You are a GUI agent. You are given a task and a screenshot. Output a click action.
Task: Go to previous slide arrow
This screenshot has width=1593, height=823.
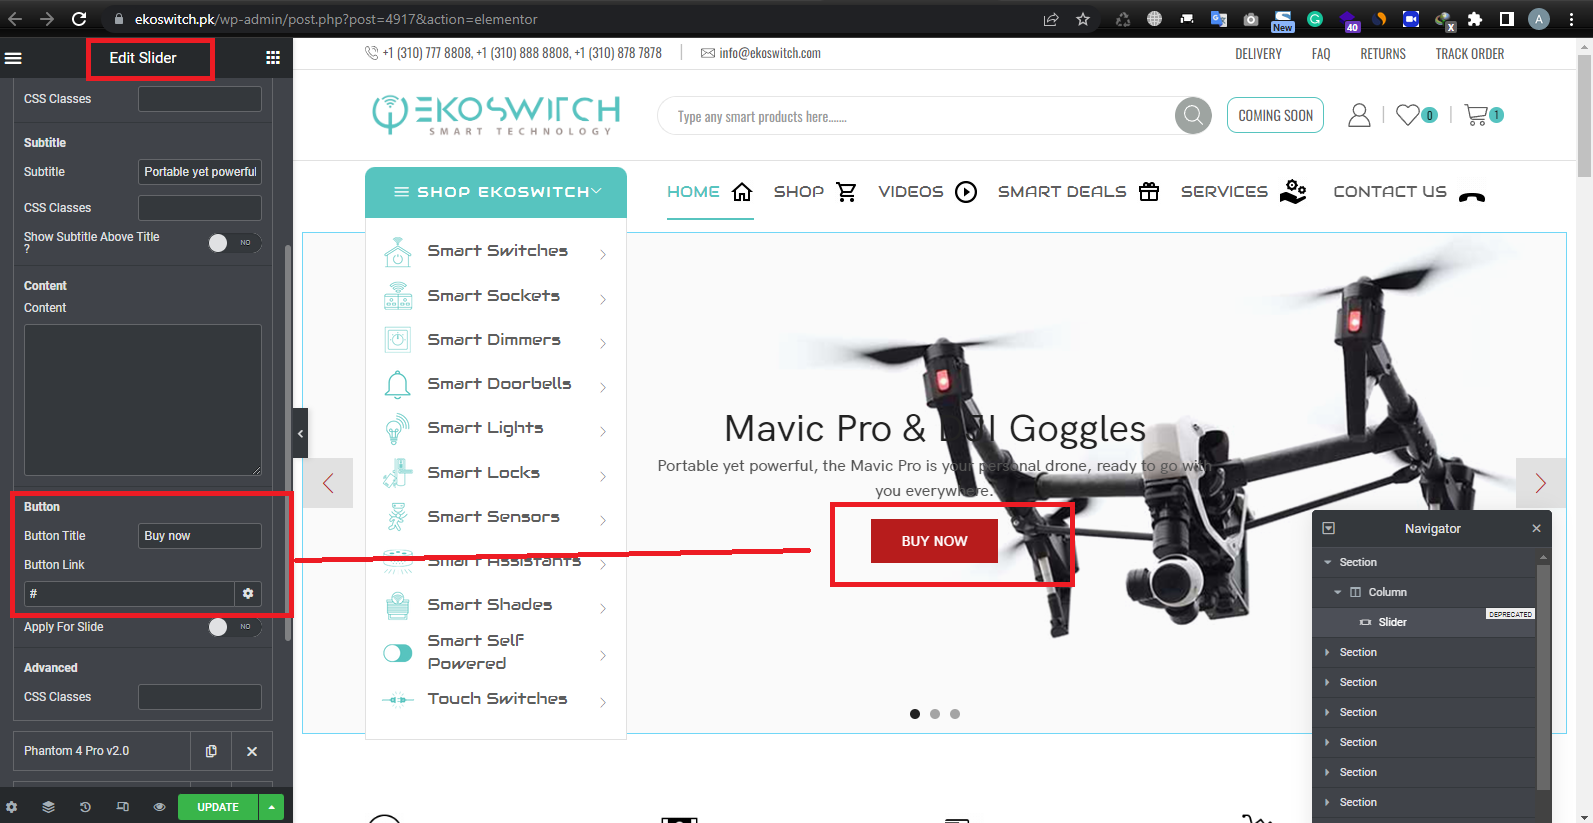(x=328, y=483)
